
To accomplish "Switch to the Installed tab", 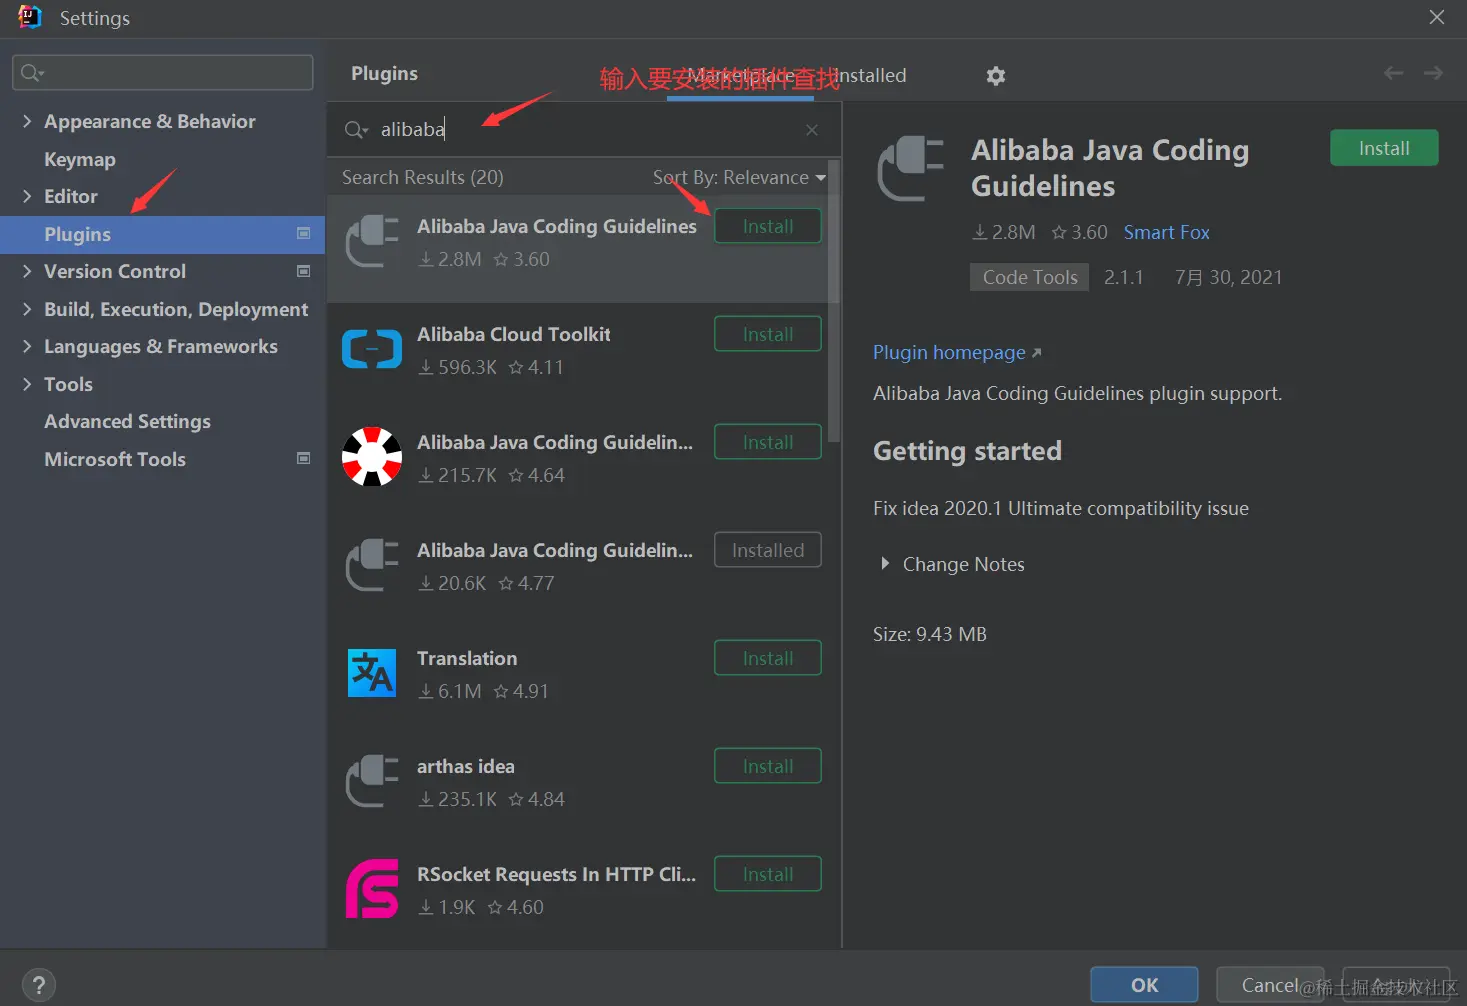I will pos(870,76).
